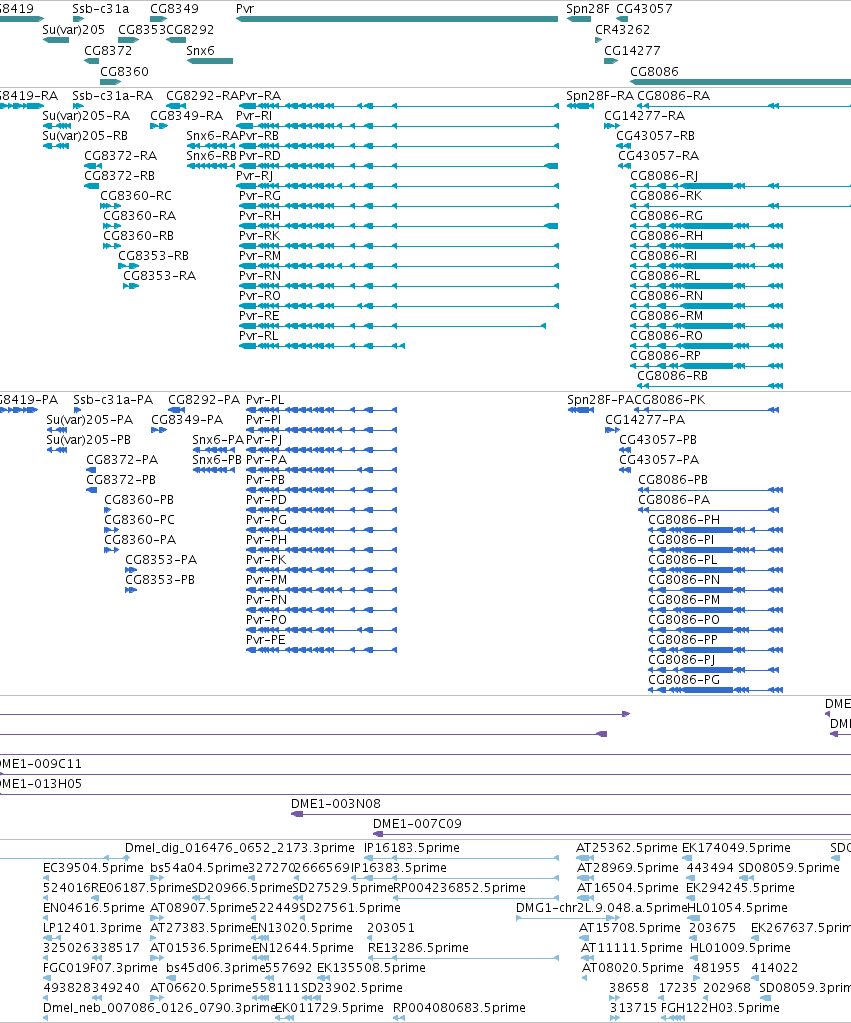Screen dimensions: 851x1023
Task: Select EST FGH122H03.5prime
Action: coord(673,1018)
